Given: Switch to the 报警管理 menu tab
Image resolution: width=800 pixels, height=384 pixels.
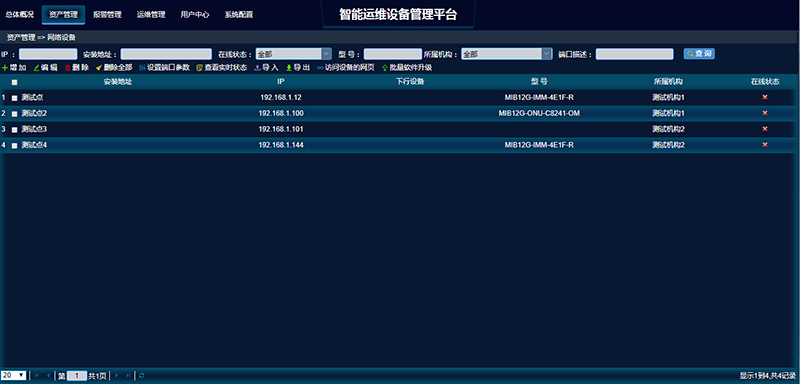Looking at the screenshot, I should pos(107,15).
